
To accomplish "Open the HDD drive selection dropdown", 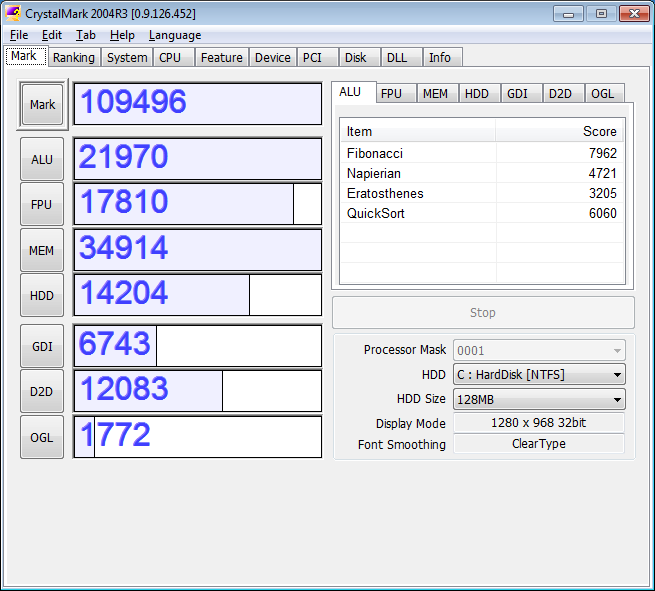I will 539,375.
